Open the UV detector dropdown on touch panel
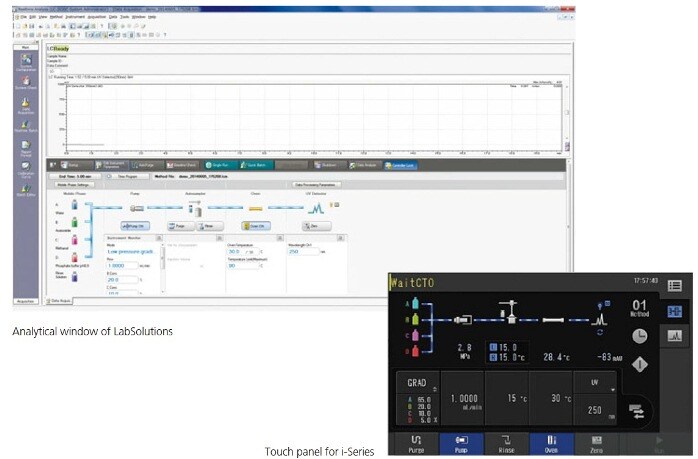Image resolution: width=698 pixels, height=459 pixels. pyautogui.click(x=595, y=383)
